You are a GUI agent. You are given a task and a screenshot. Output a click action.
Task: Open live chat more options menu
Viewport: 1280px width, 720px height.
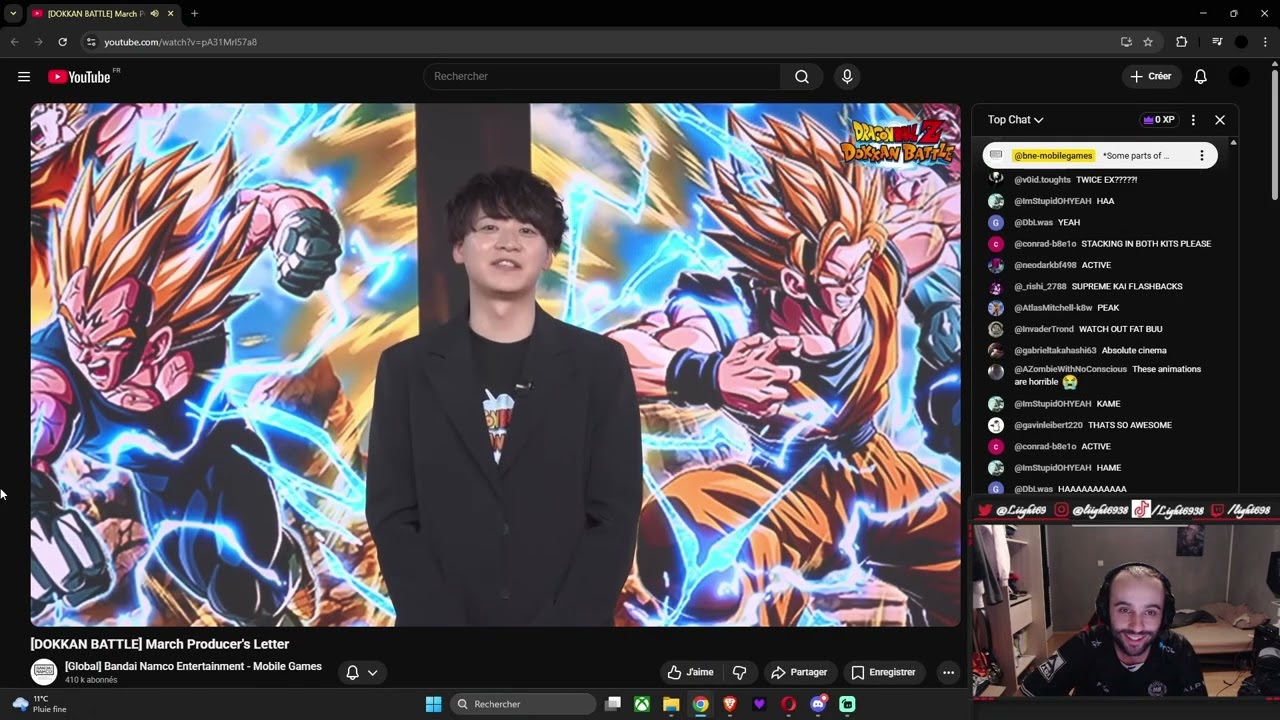(1193, 120)
